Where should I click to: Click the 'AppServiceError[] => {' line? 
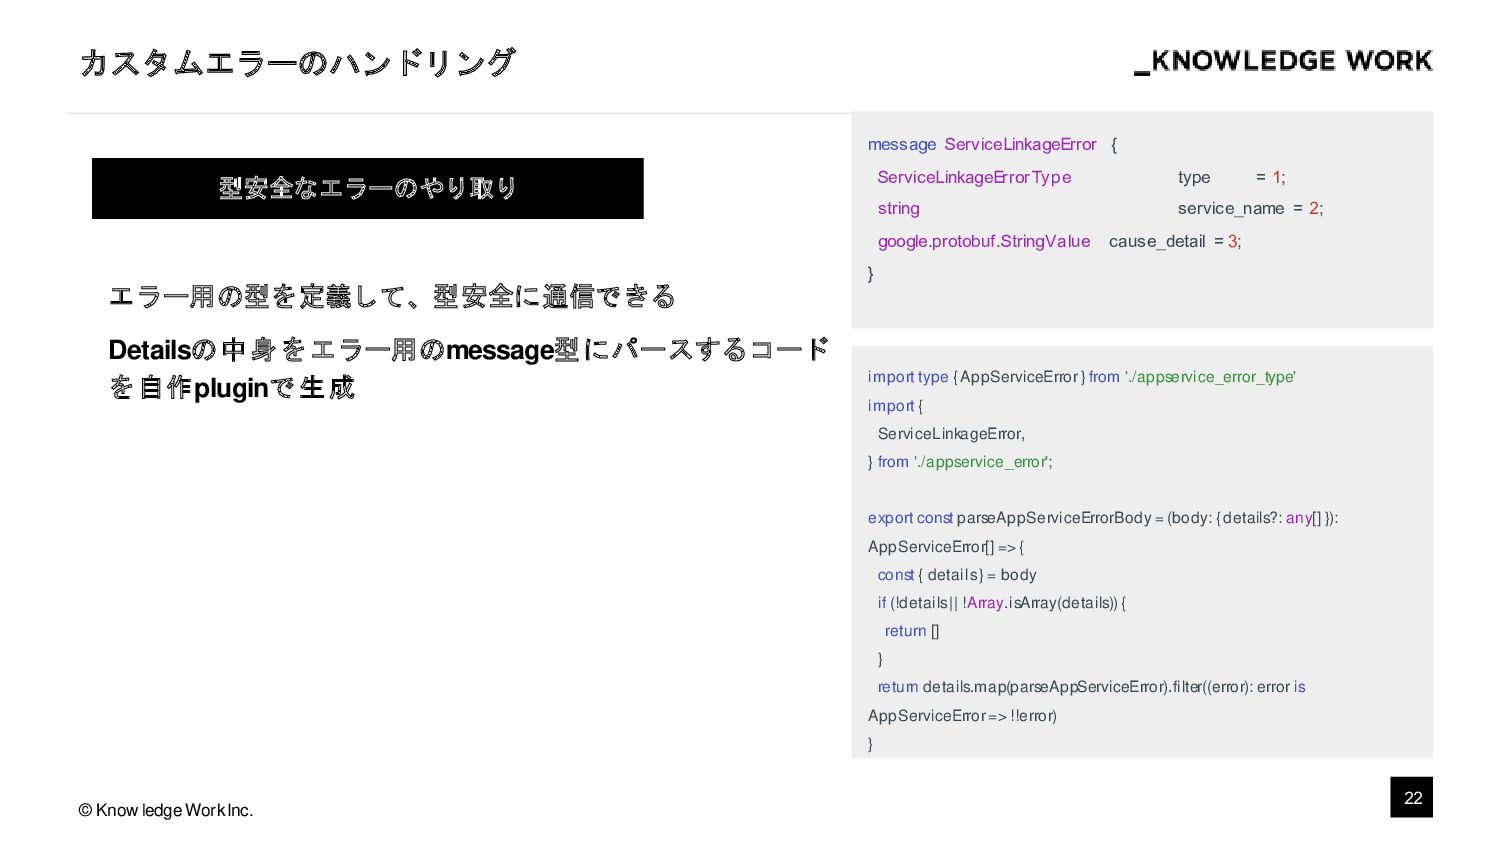pyautogui.click(x=946, y=547)
